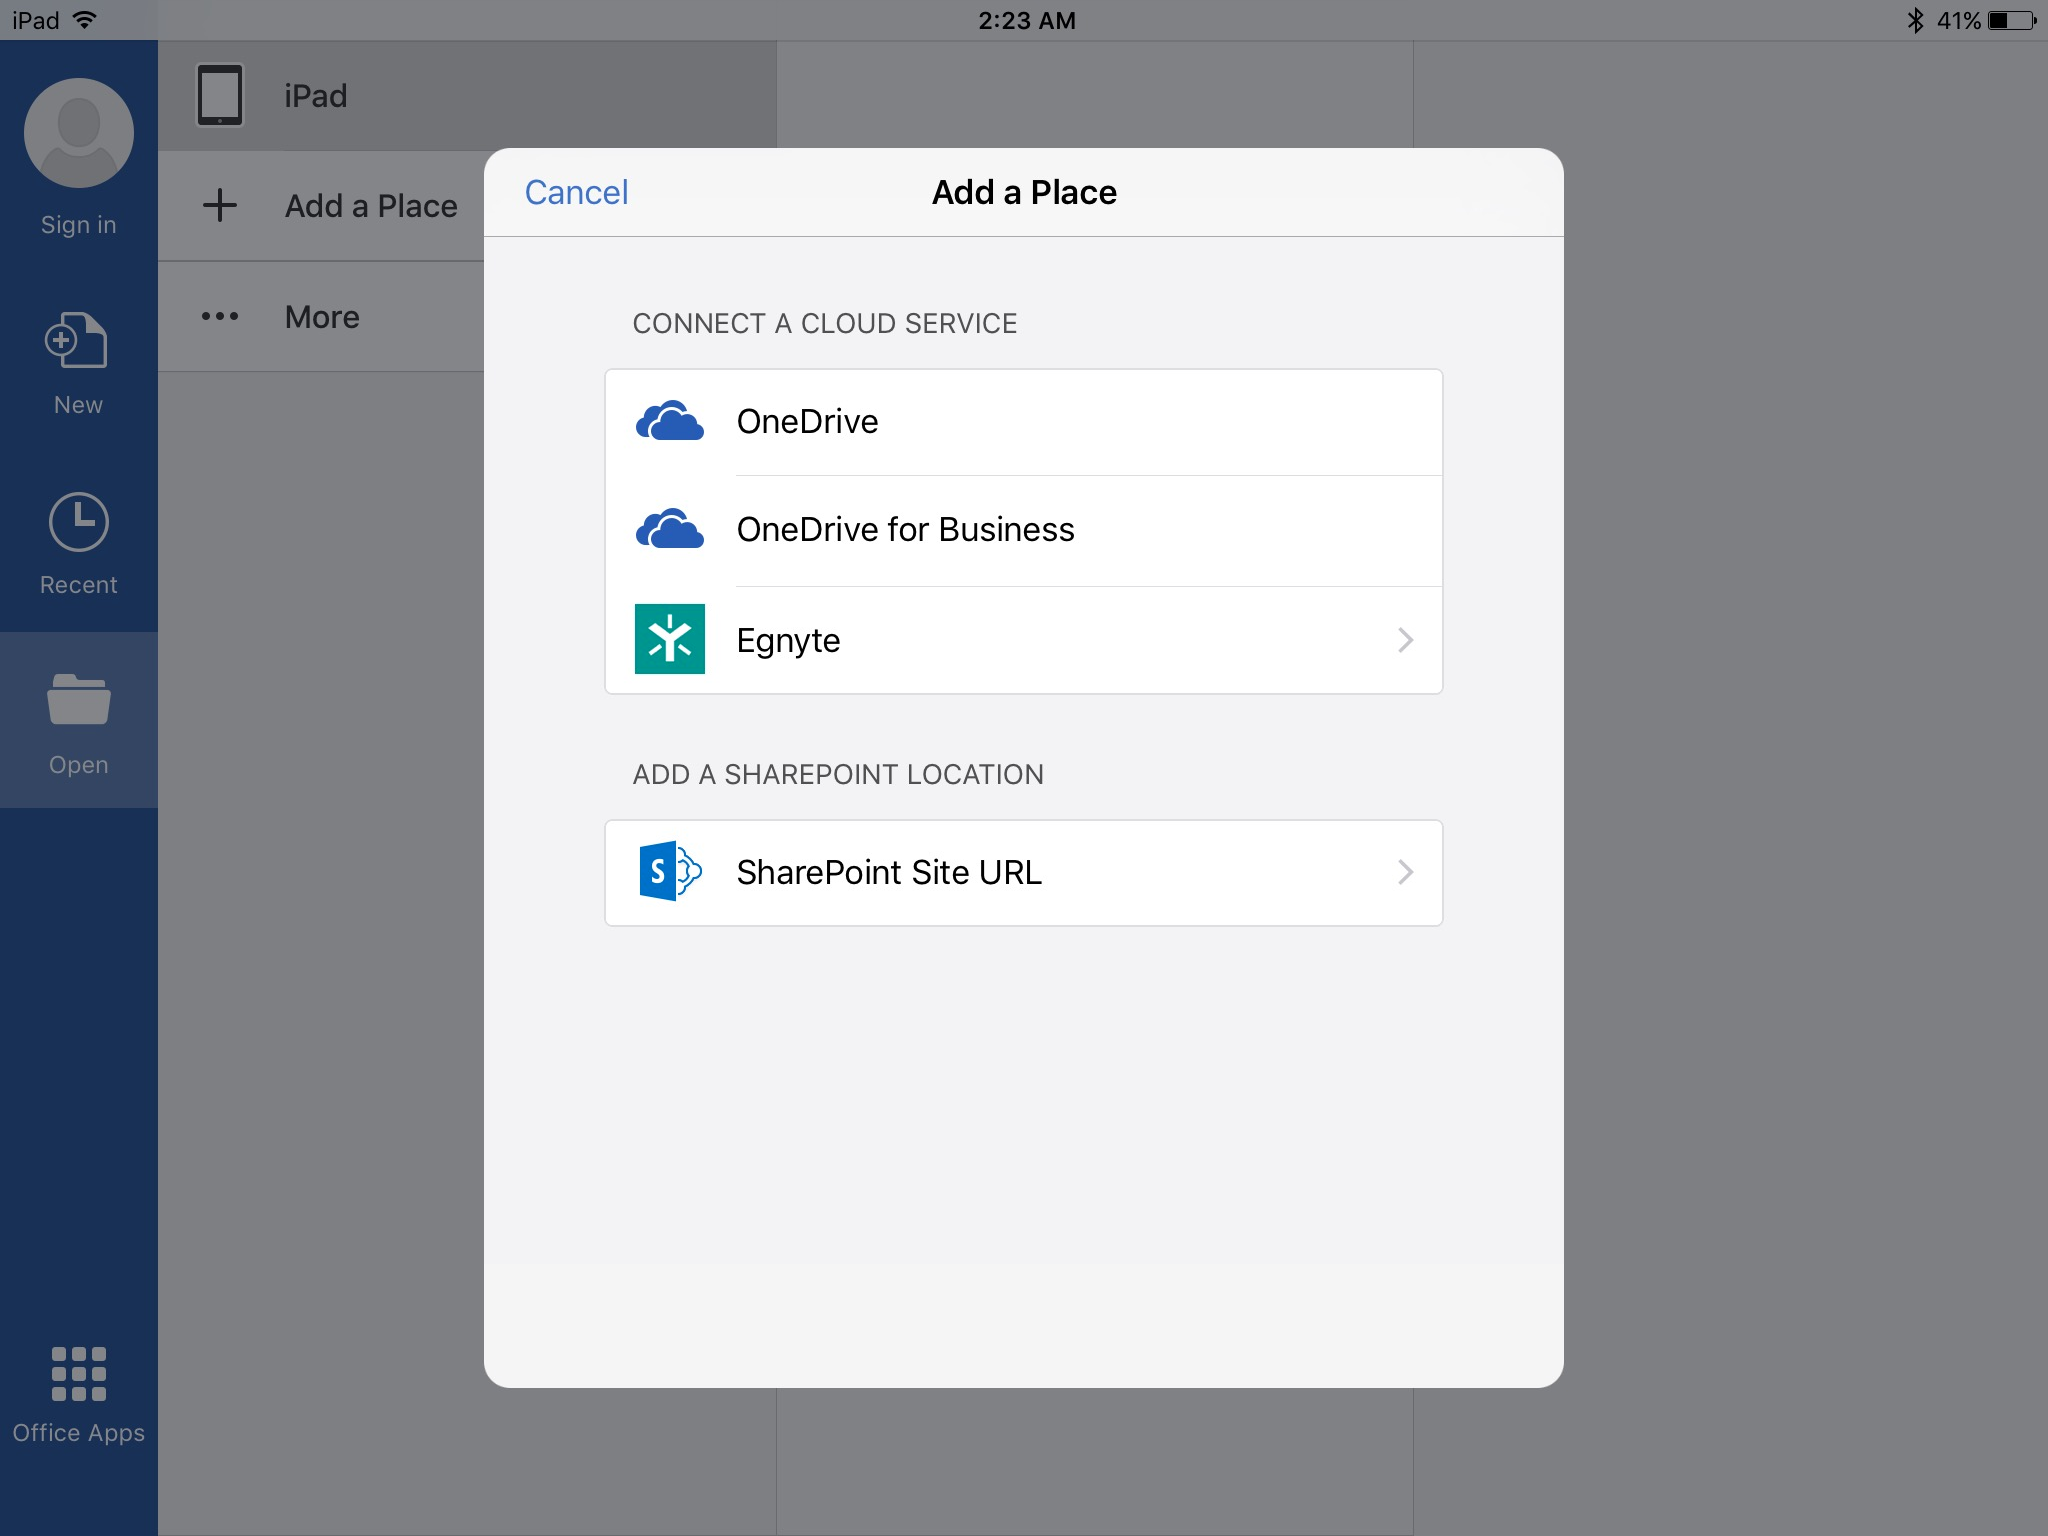Expand the SharePoint Site URL chevron

1405,873
